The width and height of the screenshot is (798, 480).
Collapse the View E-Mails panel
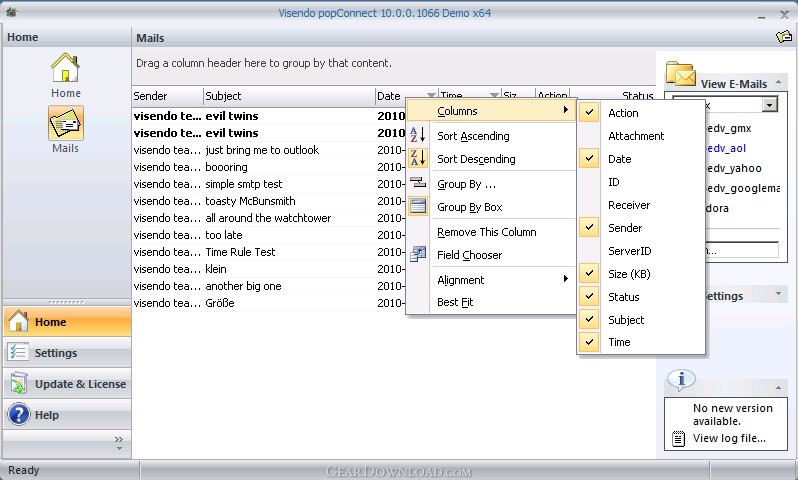(x=778, y=82)
